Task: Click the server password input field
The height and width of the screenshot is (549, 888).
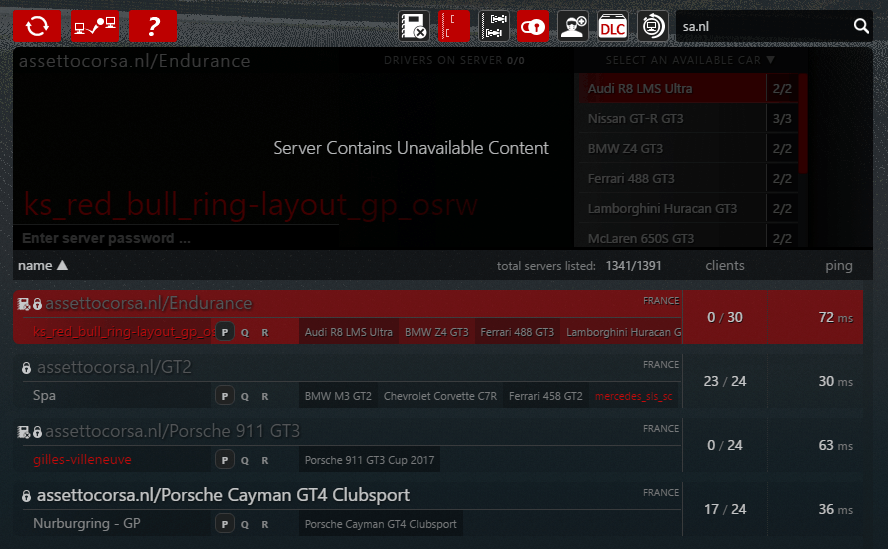Action: point(176,238)
